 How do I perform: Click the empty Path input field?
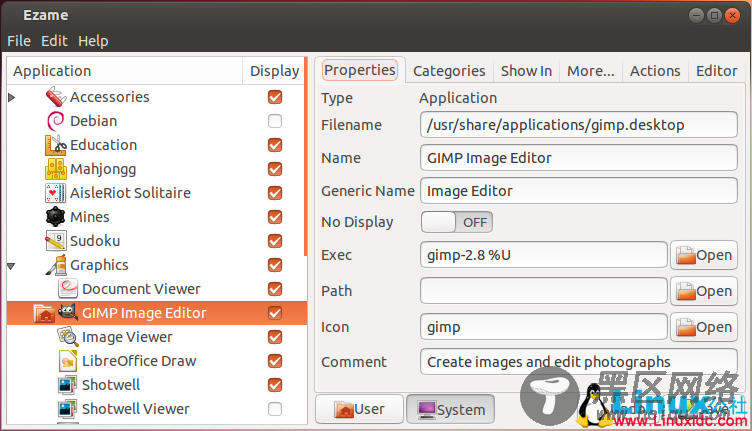(x=544, y=291)
